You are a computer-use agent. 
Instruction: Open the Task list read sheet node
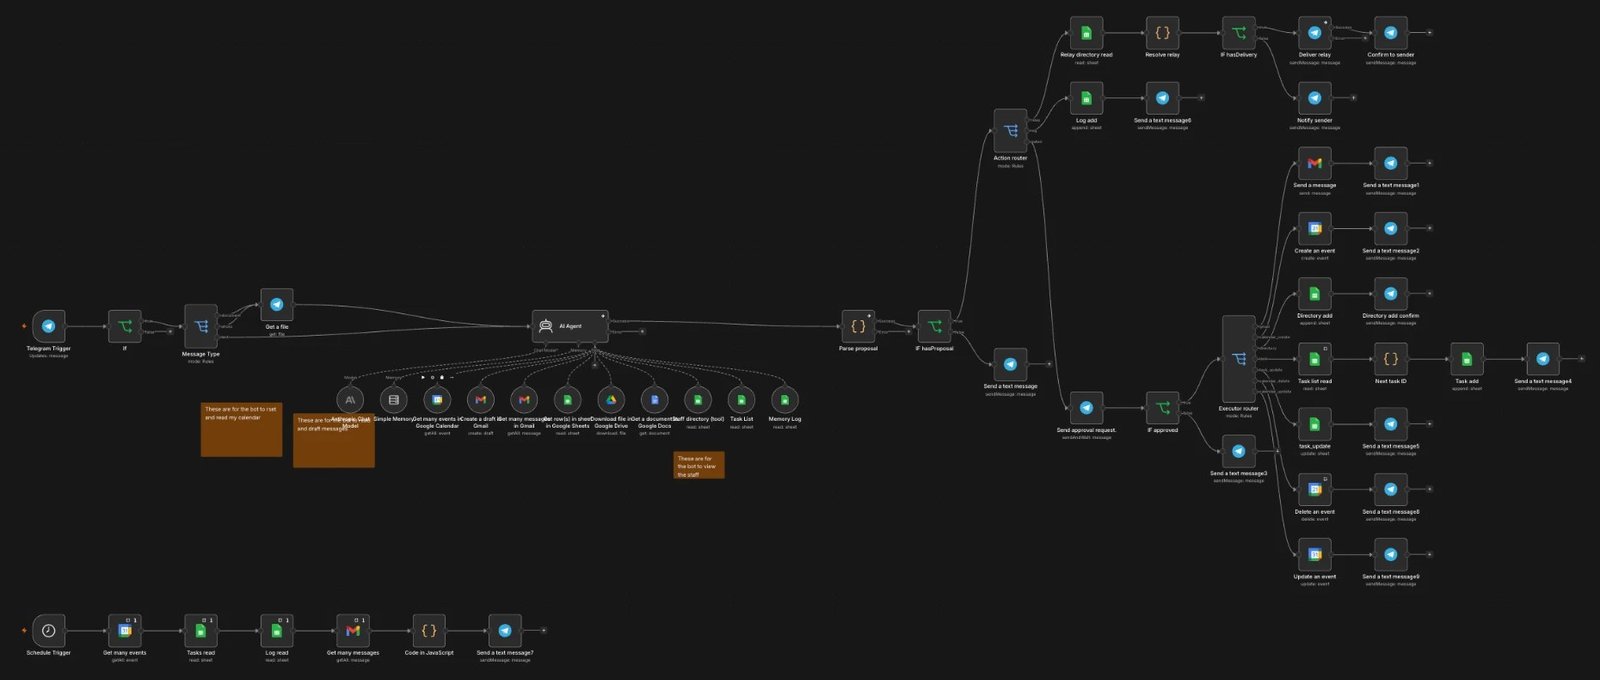[1314, 358]
